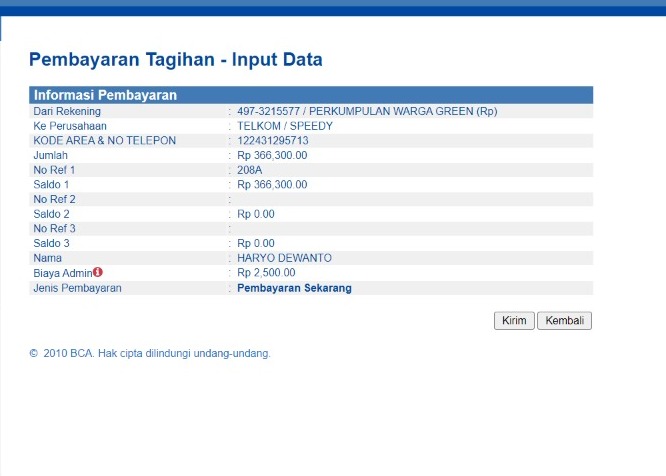Click the account number 497-3215577 value
The height and width of the screenshot is (476, 666).
click(270, 111)
